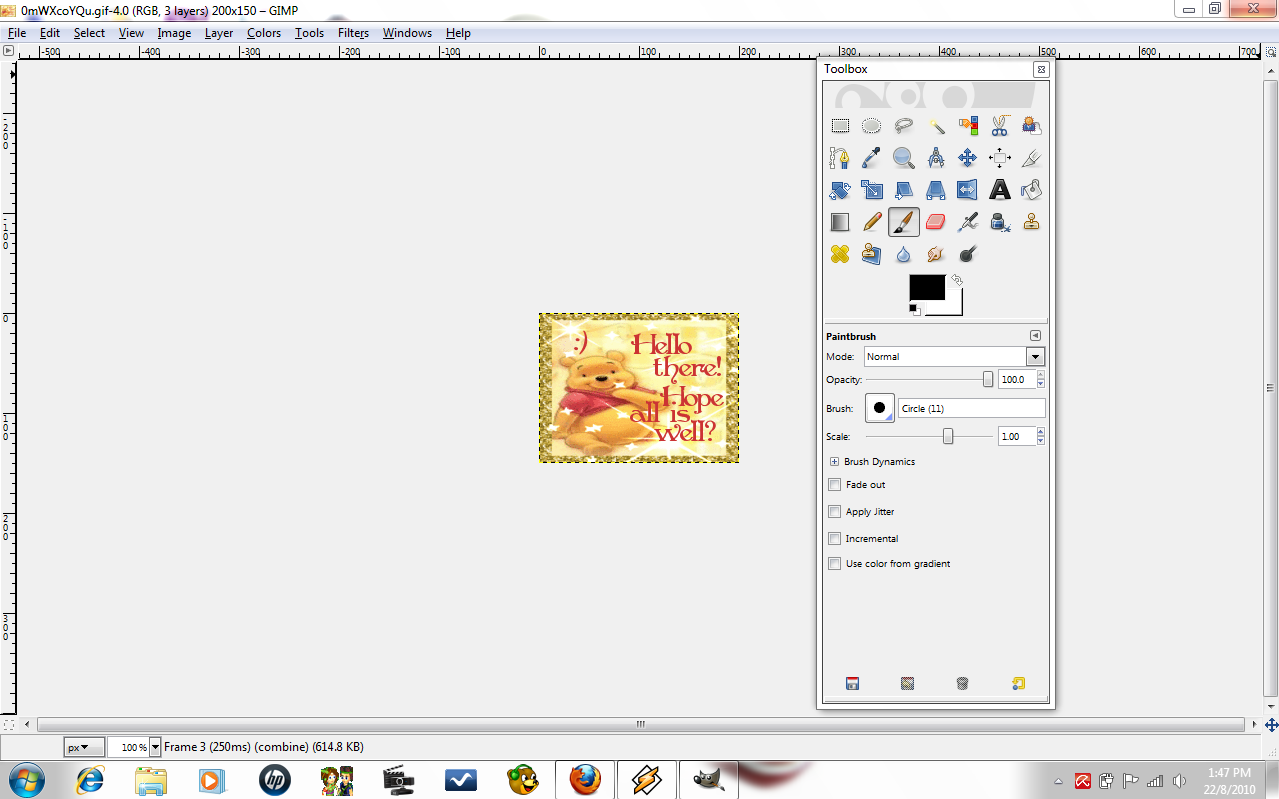This screenshot has height=799, width=1279.
Task: Select the Clone stamp tool
Action: click(1032, 222)
